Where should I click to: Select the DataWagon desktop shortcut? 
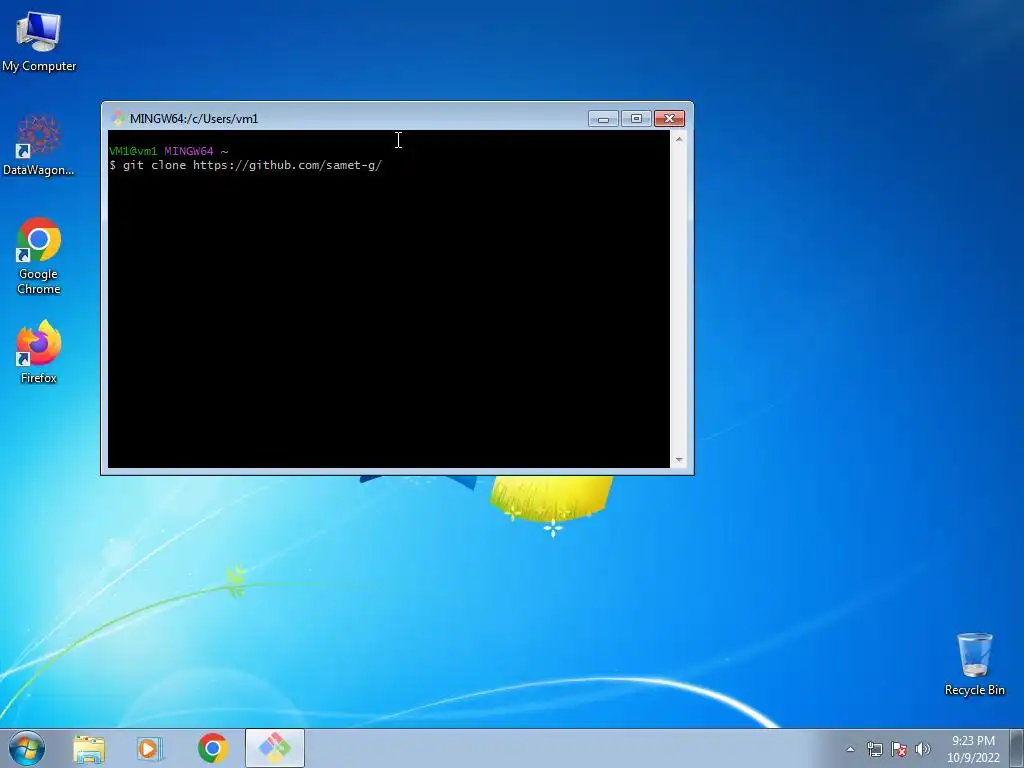point(39,145)
